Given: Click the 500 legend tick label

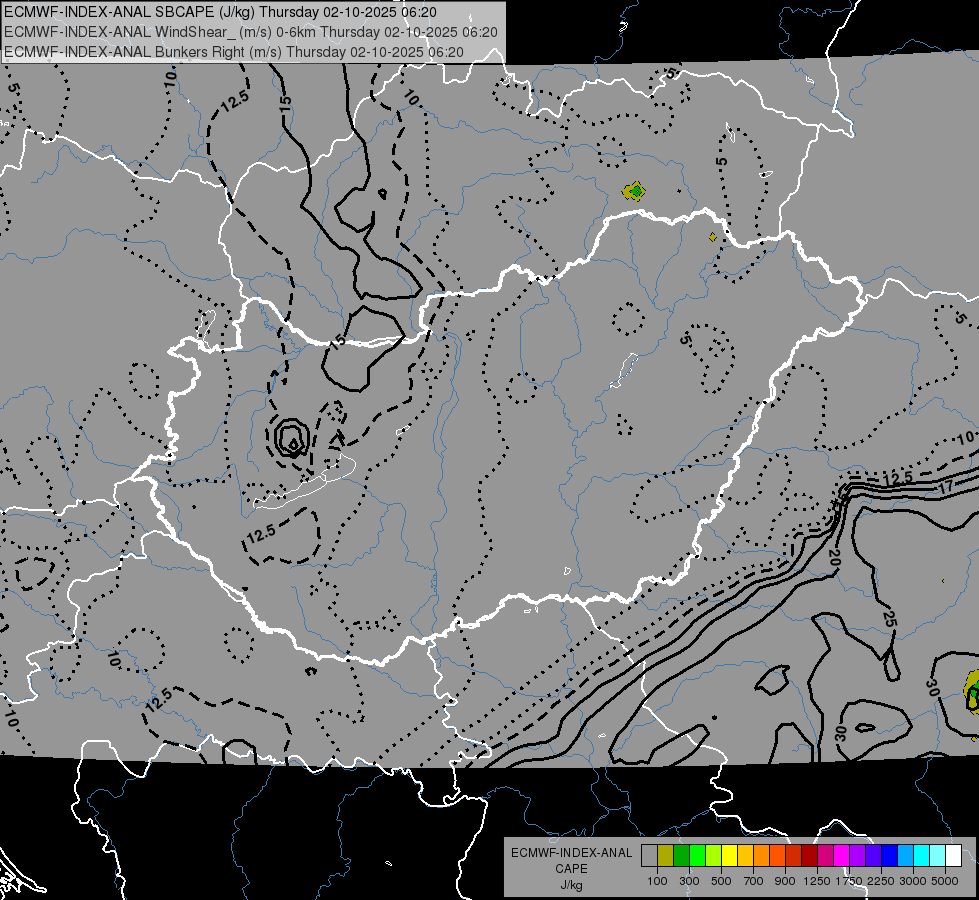Looking at the screenshot, I should click(x=721, y=881).
